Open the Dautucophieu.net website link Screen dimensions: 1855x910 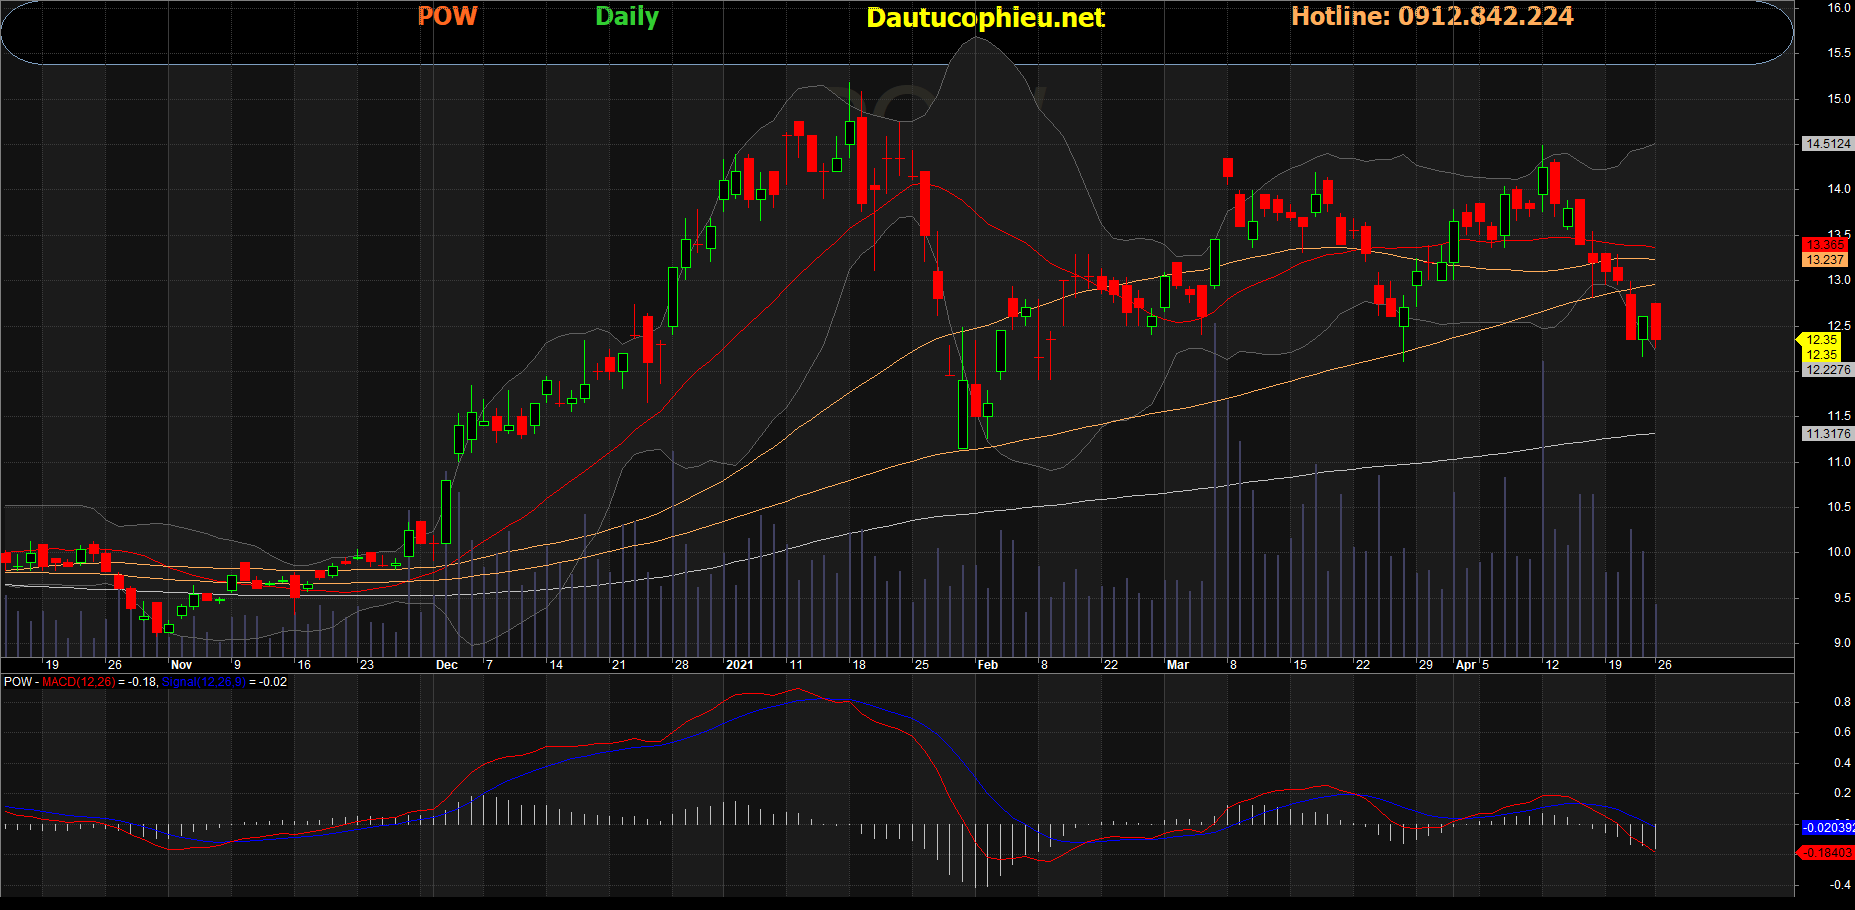pos(985,18)
